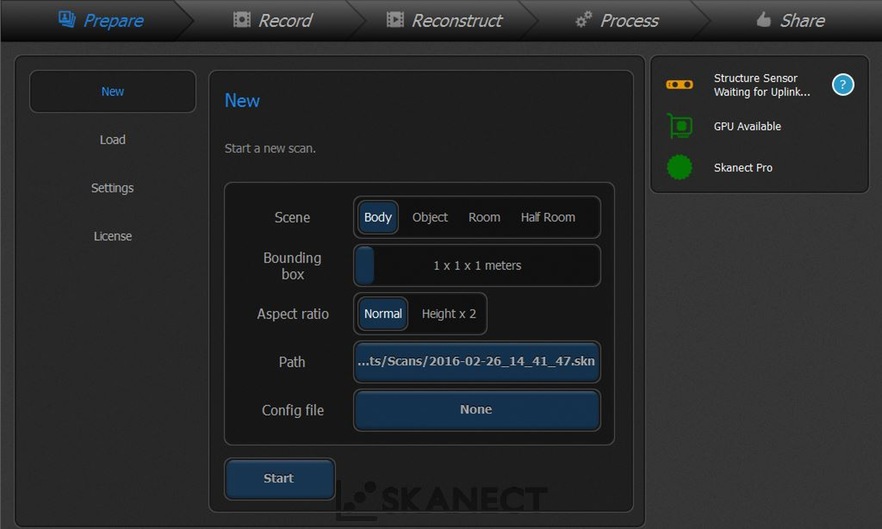Viewport: 882px width, 529px height.
Task: Open Settings in the sidebar
Action: point(112,188)
